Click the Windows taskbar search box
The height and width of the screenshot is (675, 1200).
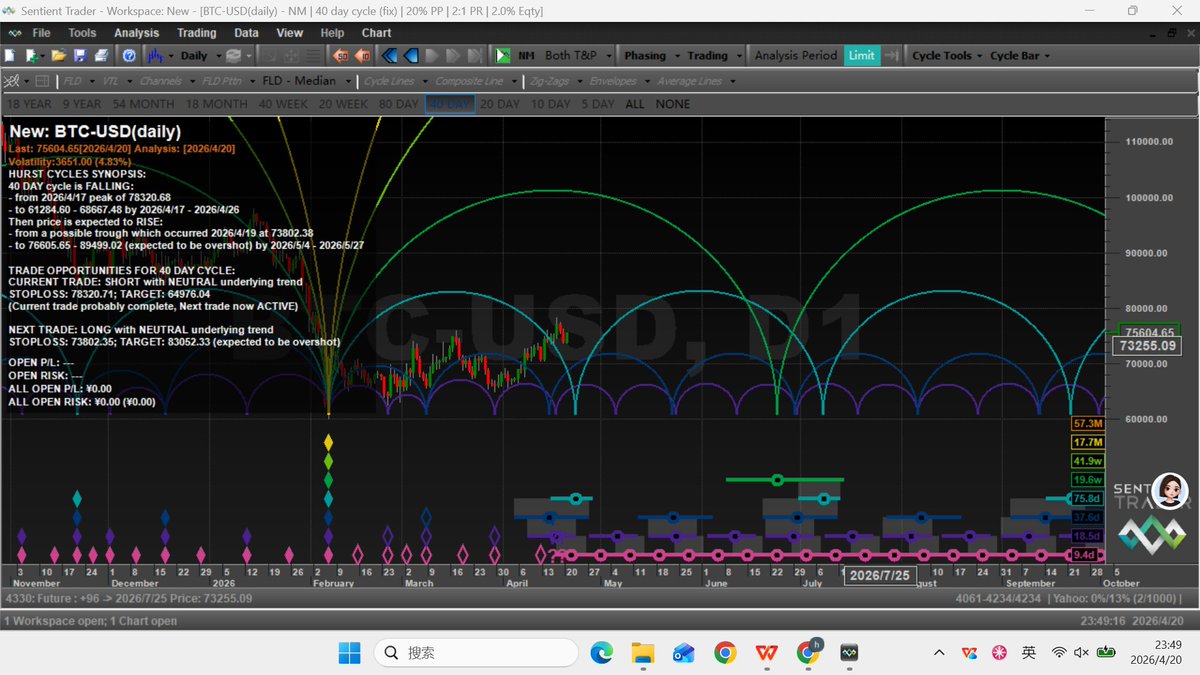pos(476,652)
